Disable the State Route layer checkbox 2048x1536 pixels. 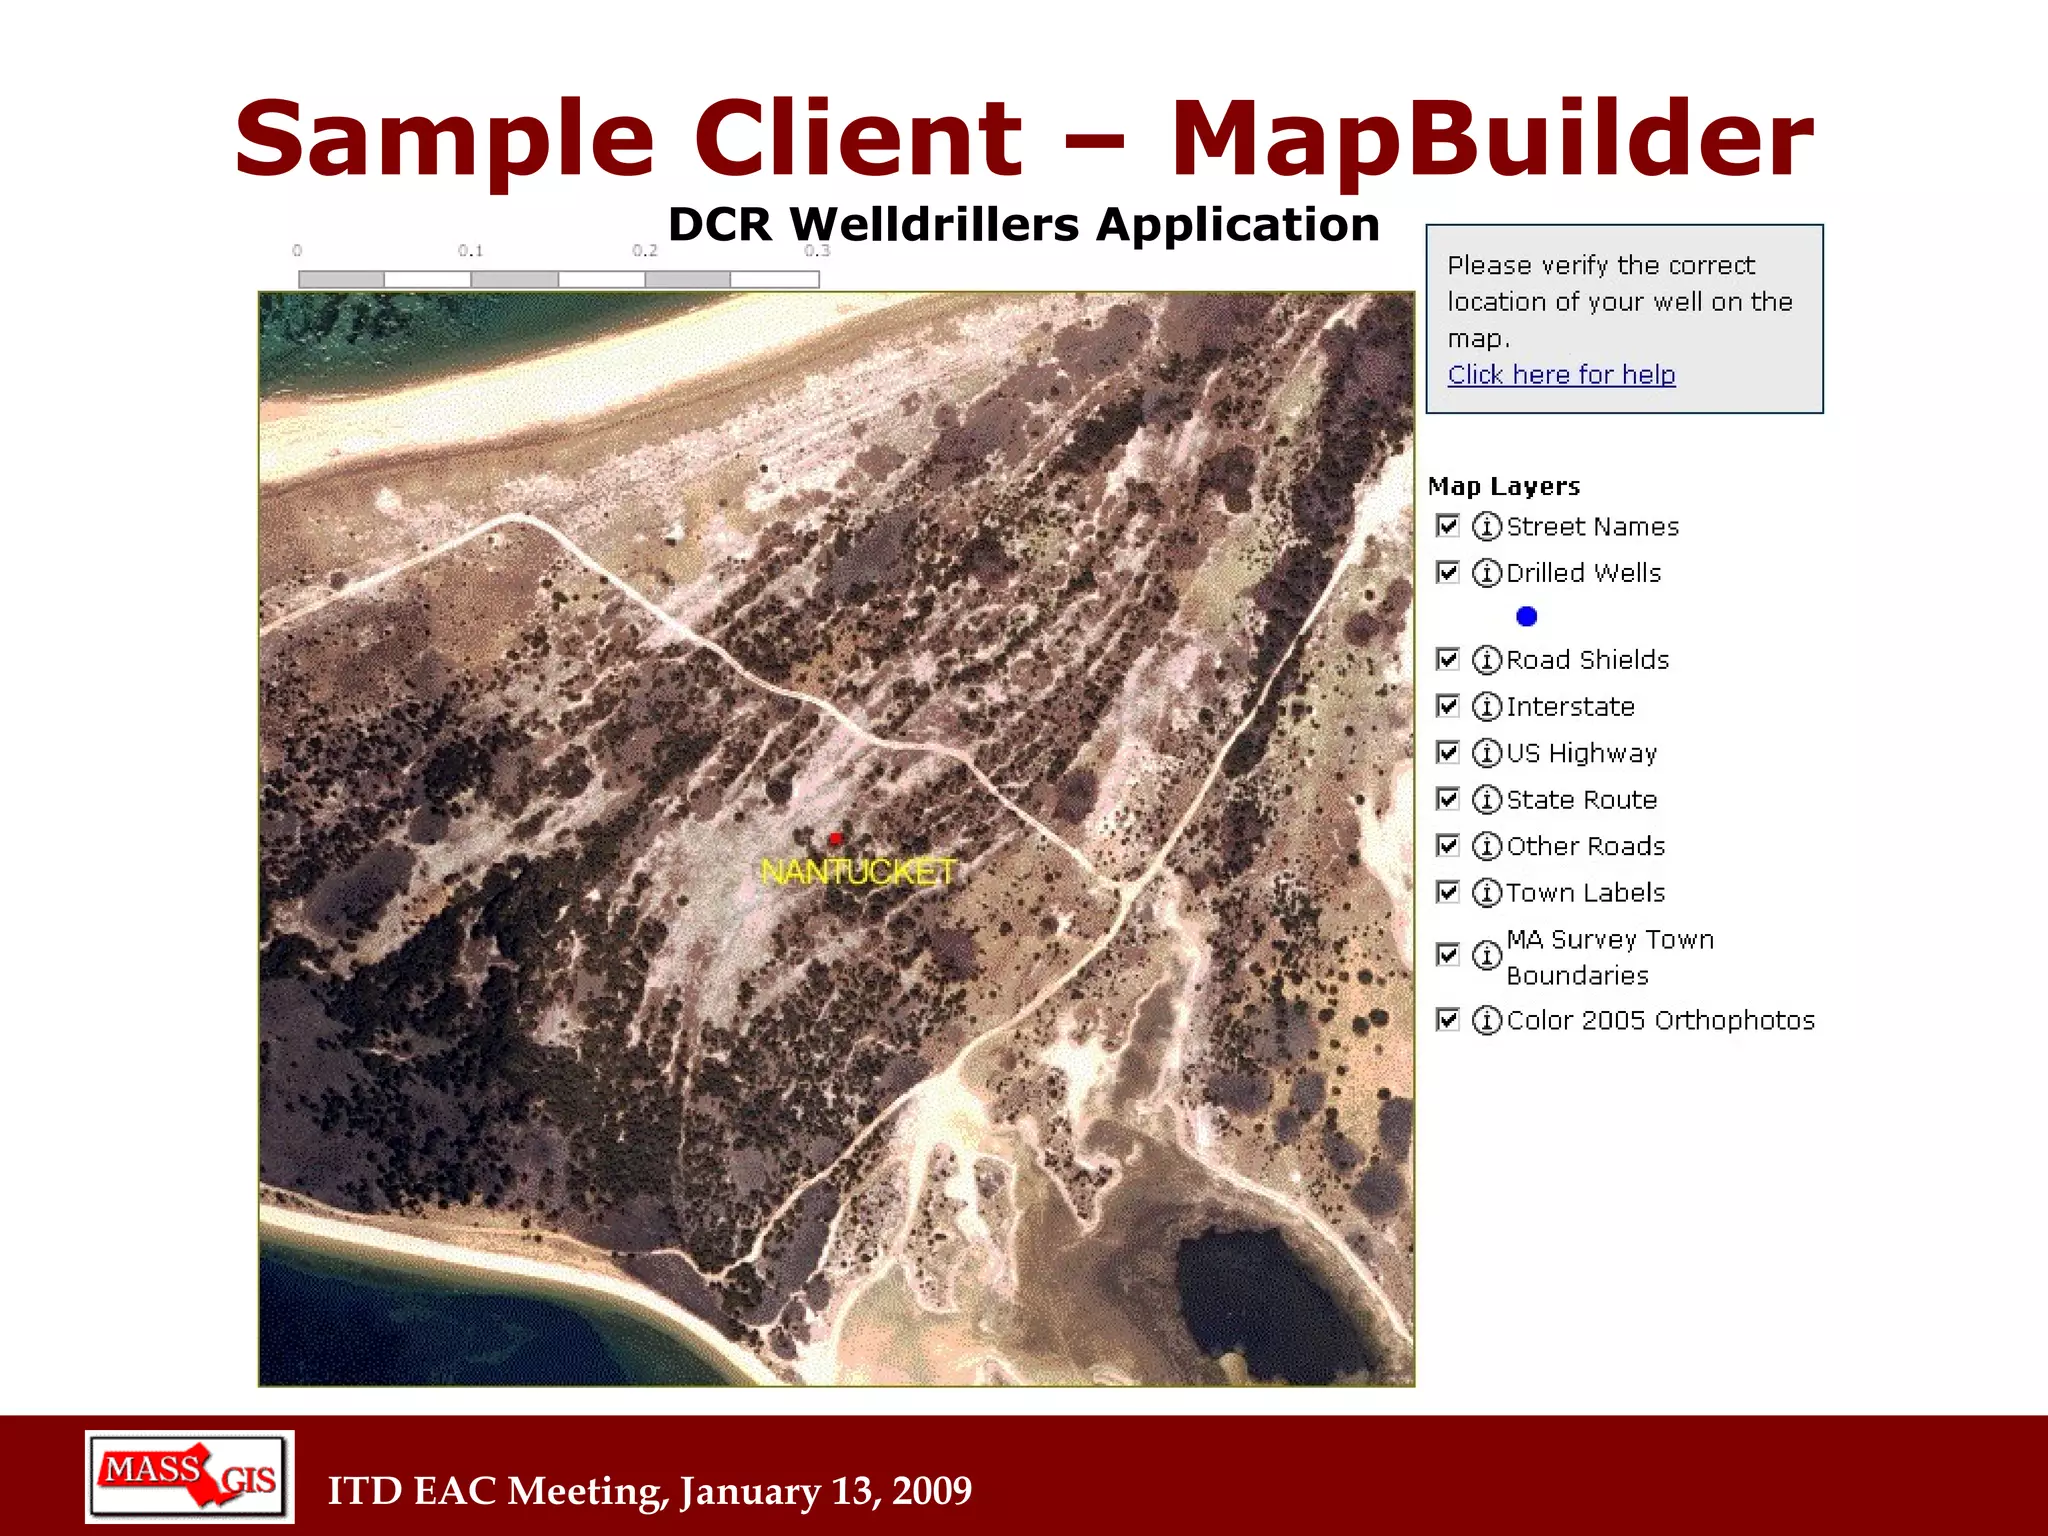(x=1447, y=800)
